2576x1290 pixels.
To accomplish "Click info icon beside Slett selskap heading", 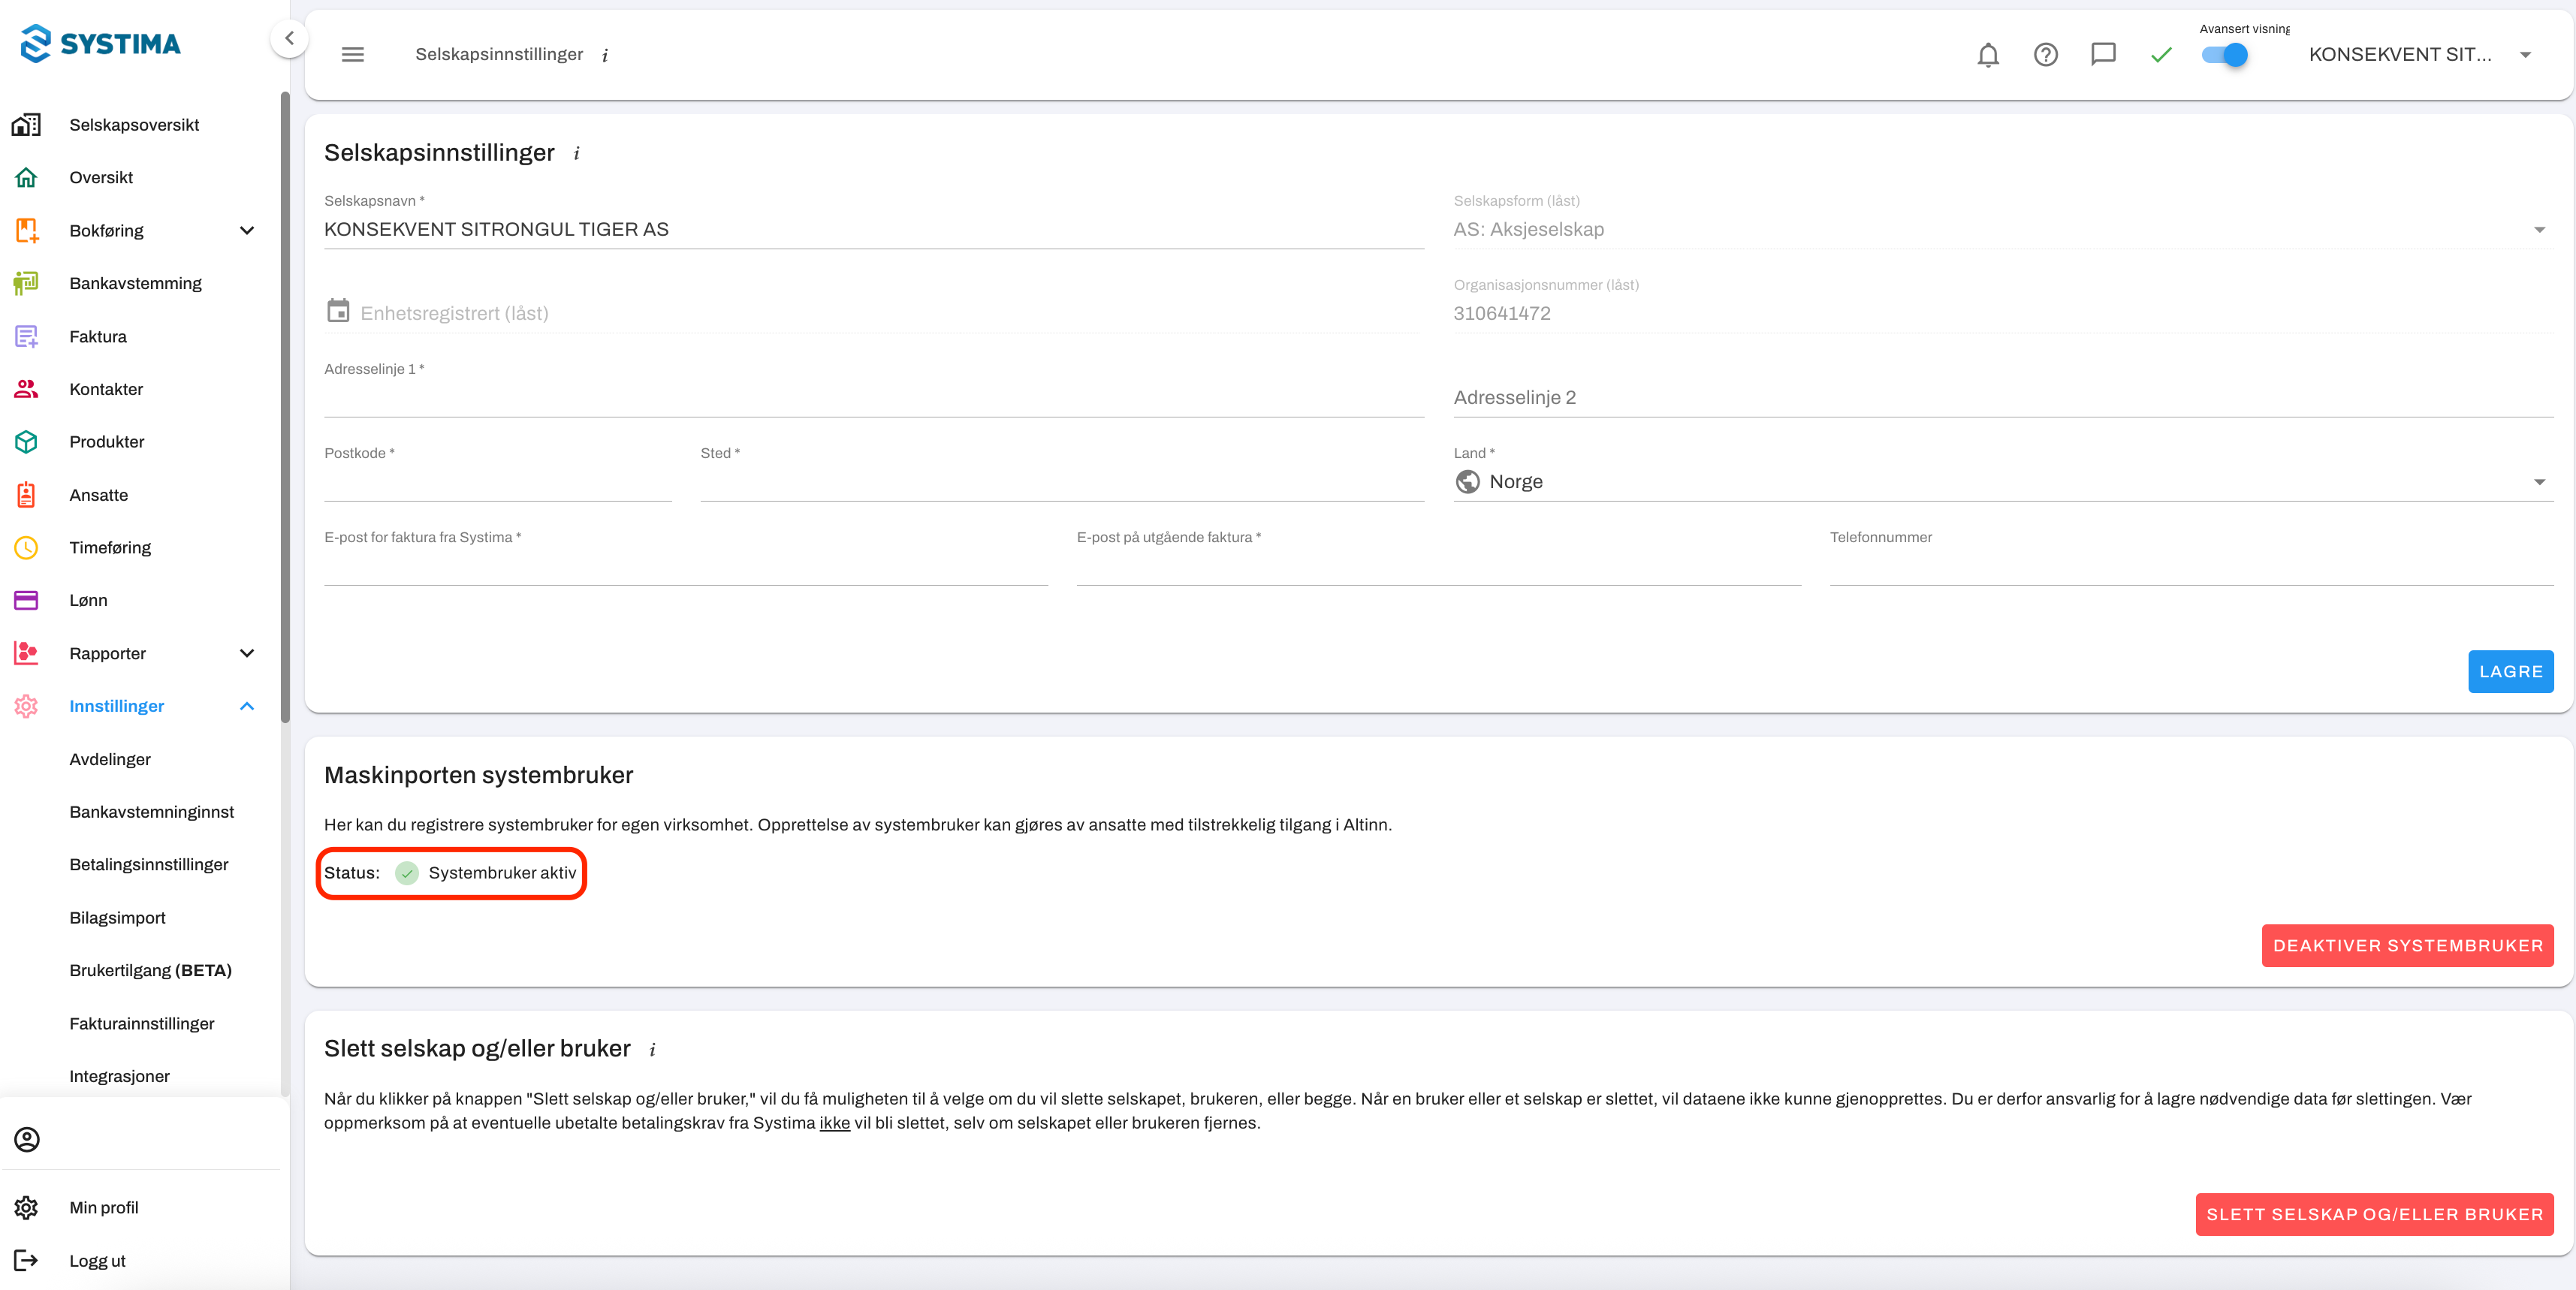I will point(652,1050).
